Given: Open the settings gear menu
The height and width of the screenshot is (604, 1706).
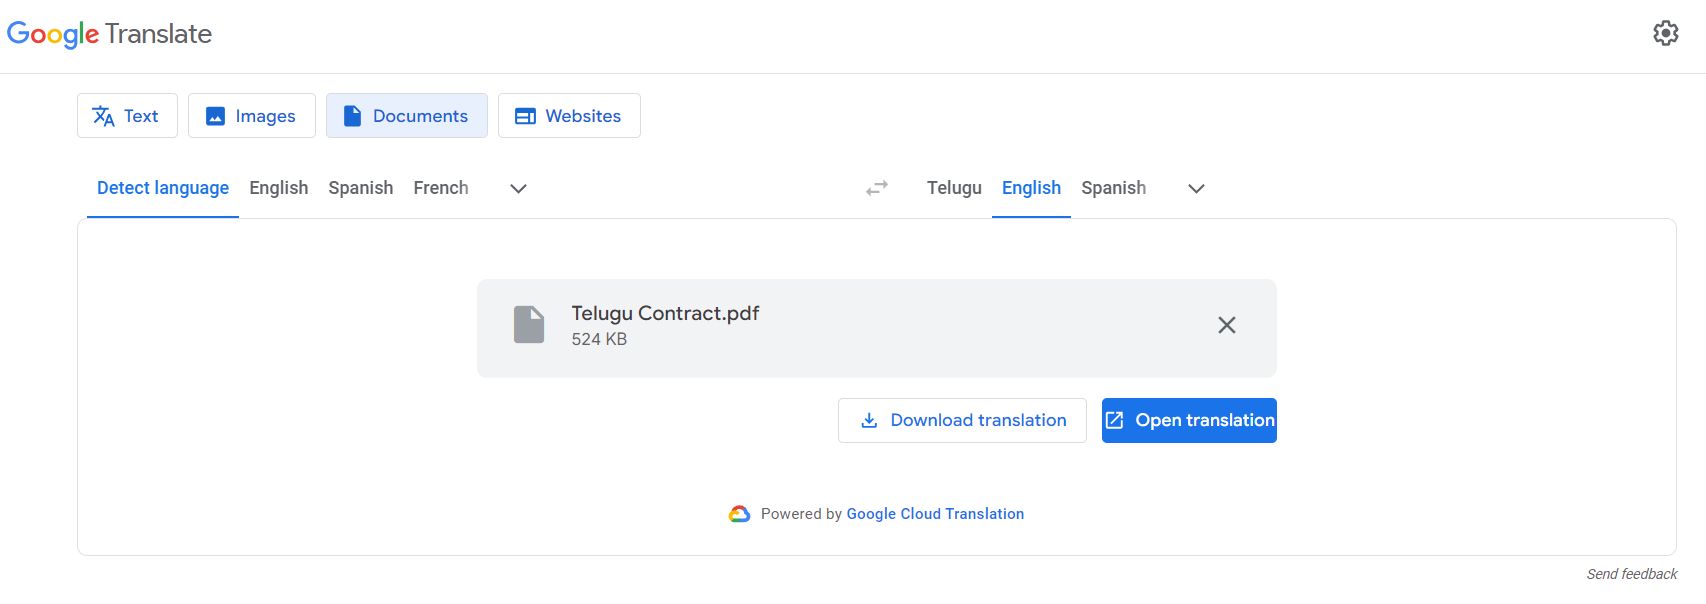Looking at the screenshot, I should (1666, 33).
